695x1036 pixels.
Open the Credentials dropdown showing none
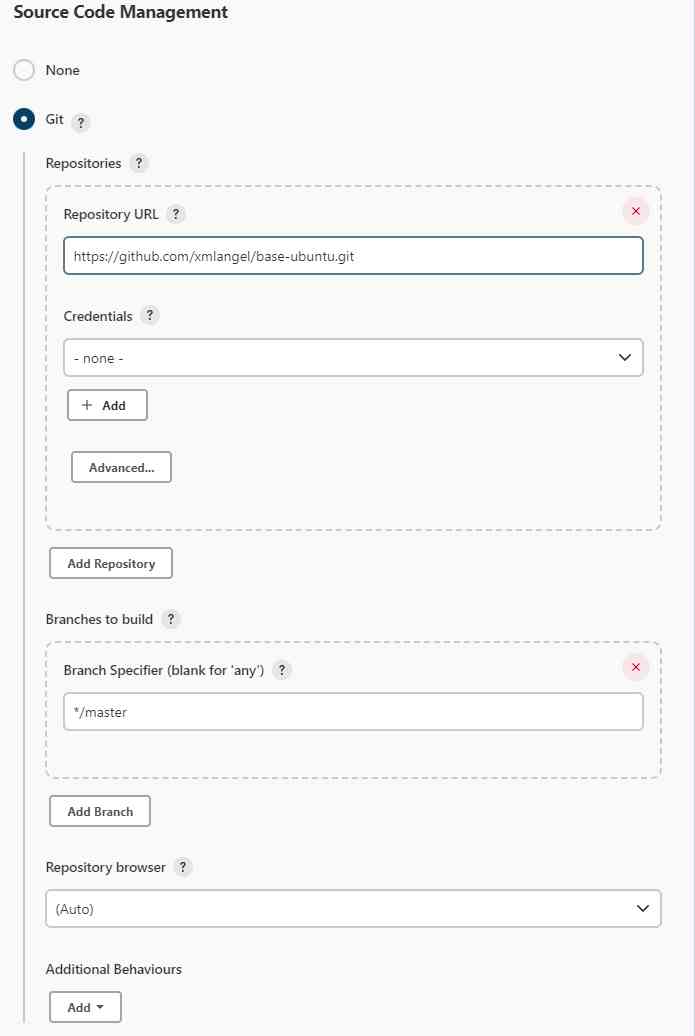point(354,357)
